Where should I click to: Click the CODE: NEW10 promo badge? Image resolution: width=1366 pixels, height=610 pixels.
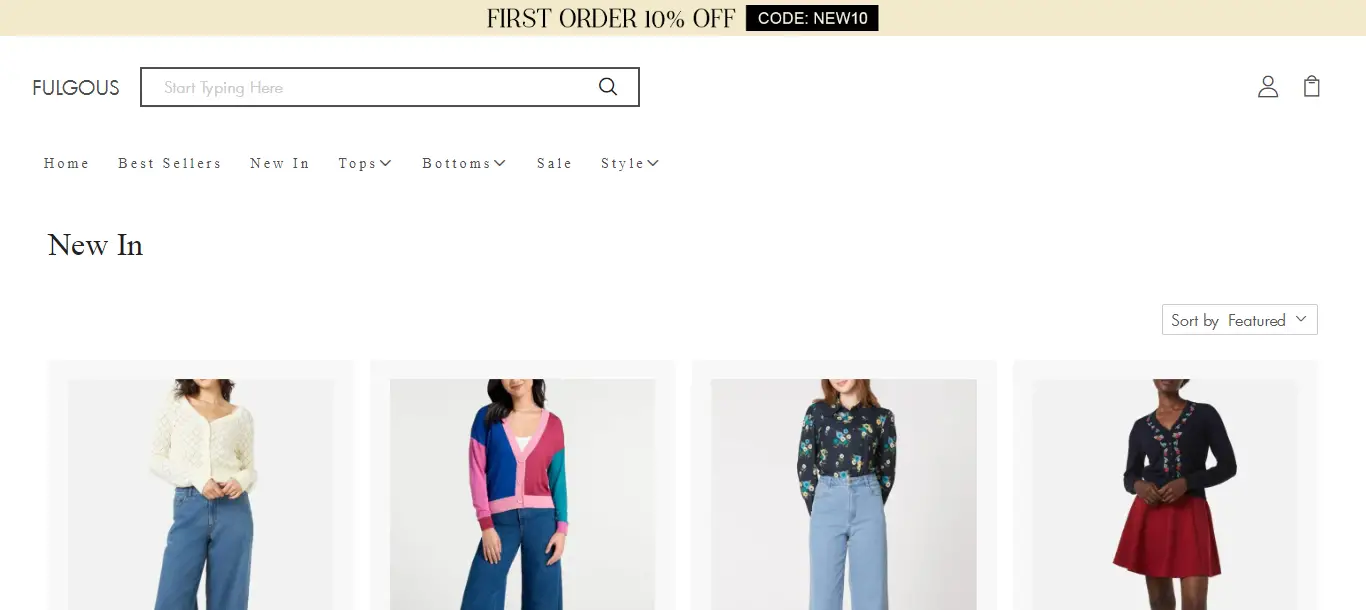(812, 18)
